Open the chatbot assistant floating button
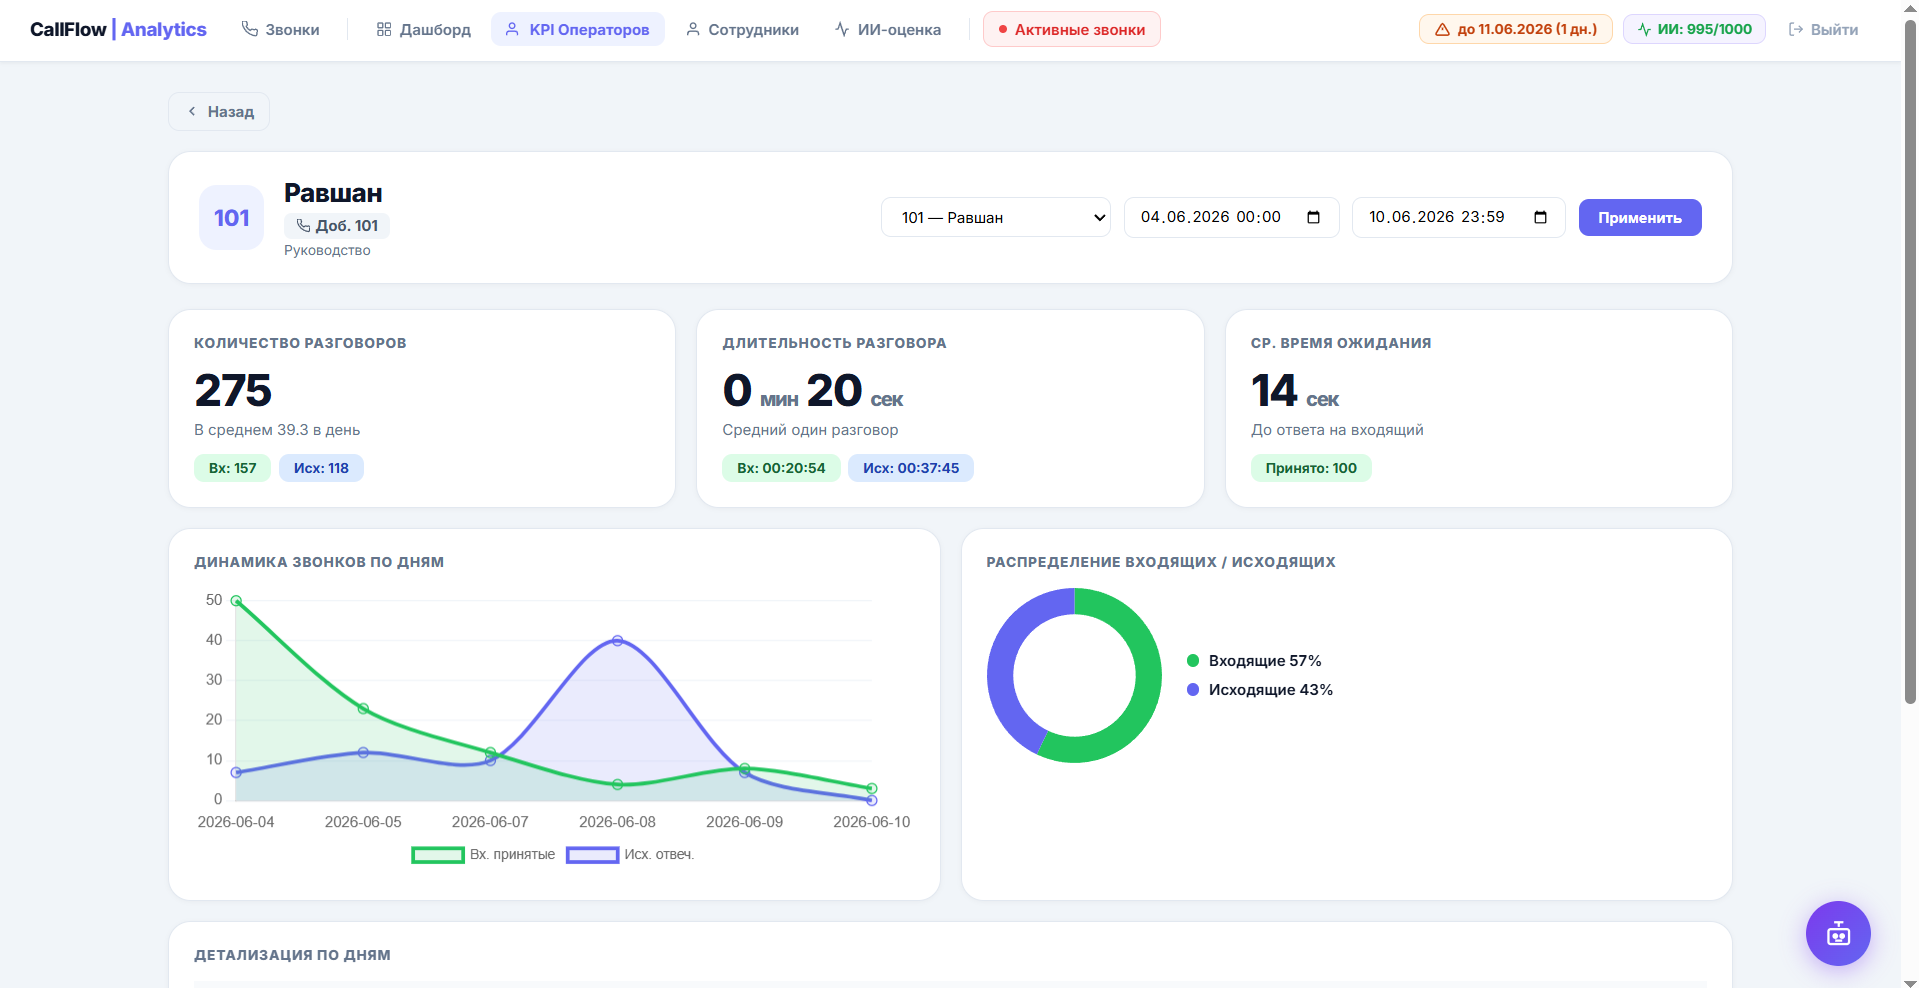1919x988 pixels. click(1838, 934)
